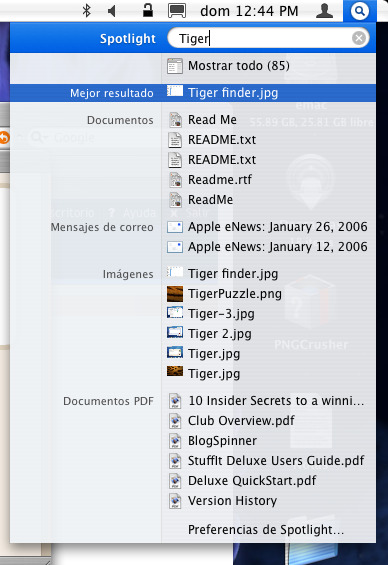388x565 pixels.
Task: Click mail icon for January 12 eNews
Action: coord(175,247)
